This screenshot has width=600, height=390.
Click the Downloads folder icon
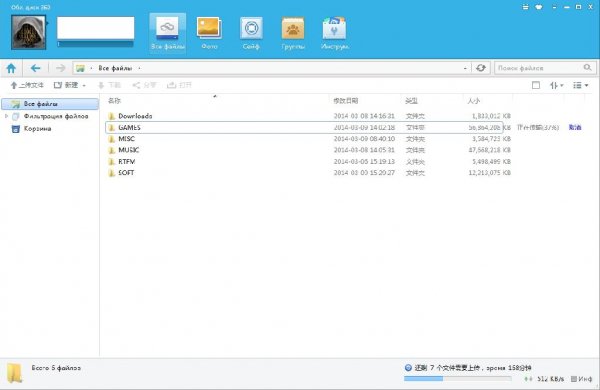[x=111, y=116]
